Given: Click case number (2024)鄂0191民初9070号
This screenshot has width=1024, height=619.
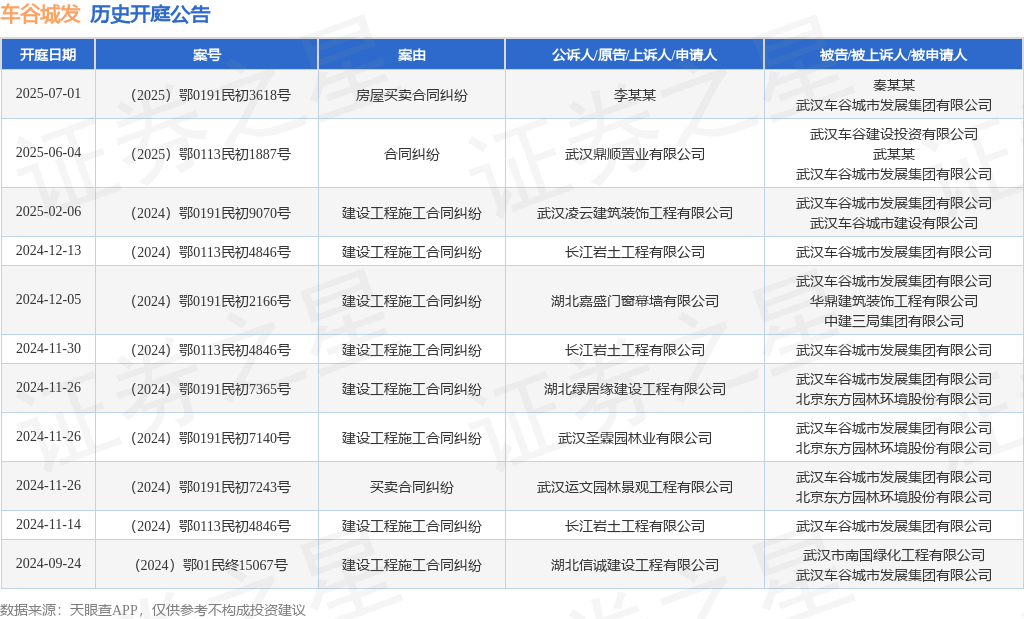Looking at the screenshot, I should tap(210, 213).
